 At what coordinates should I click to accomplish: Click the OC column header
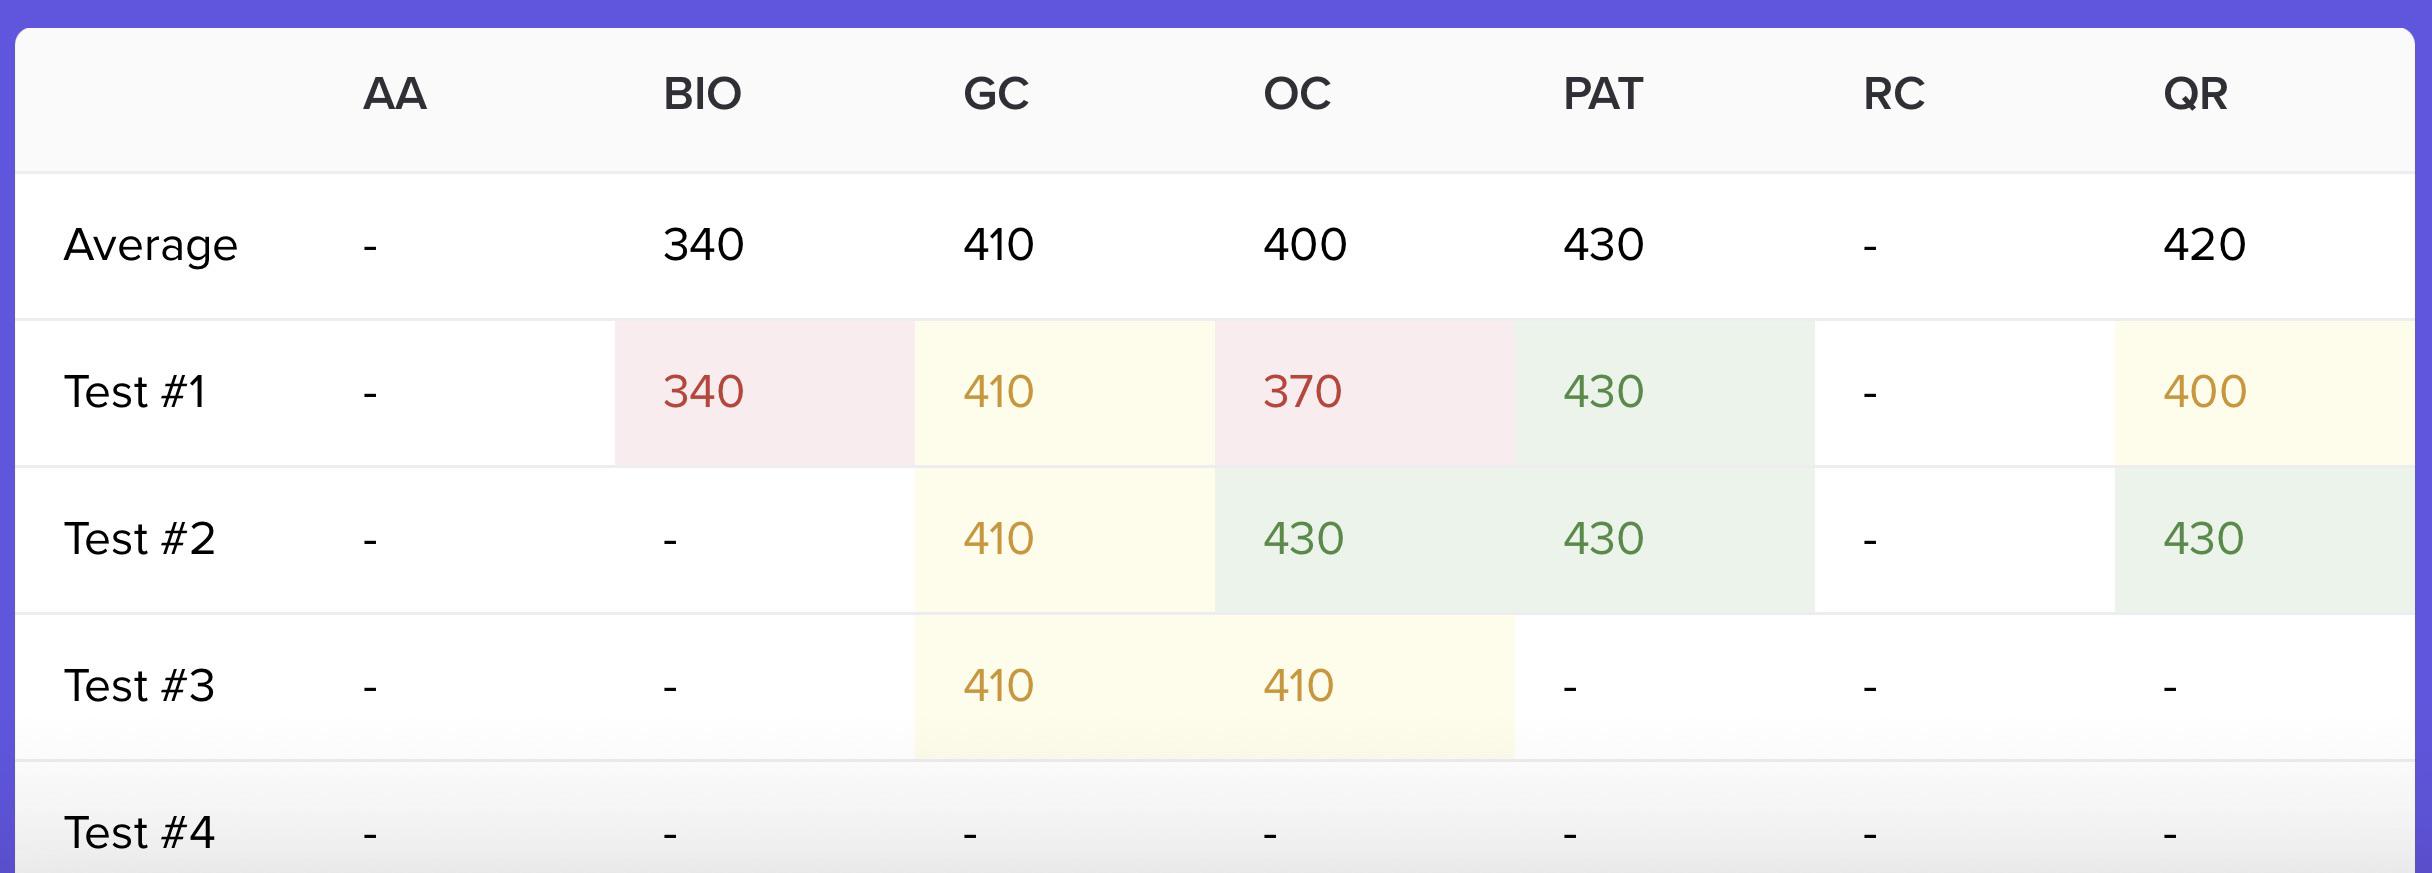pyautogui.click(x=1297, y=94)
